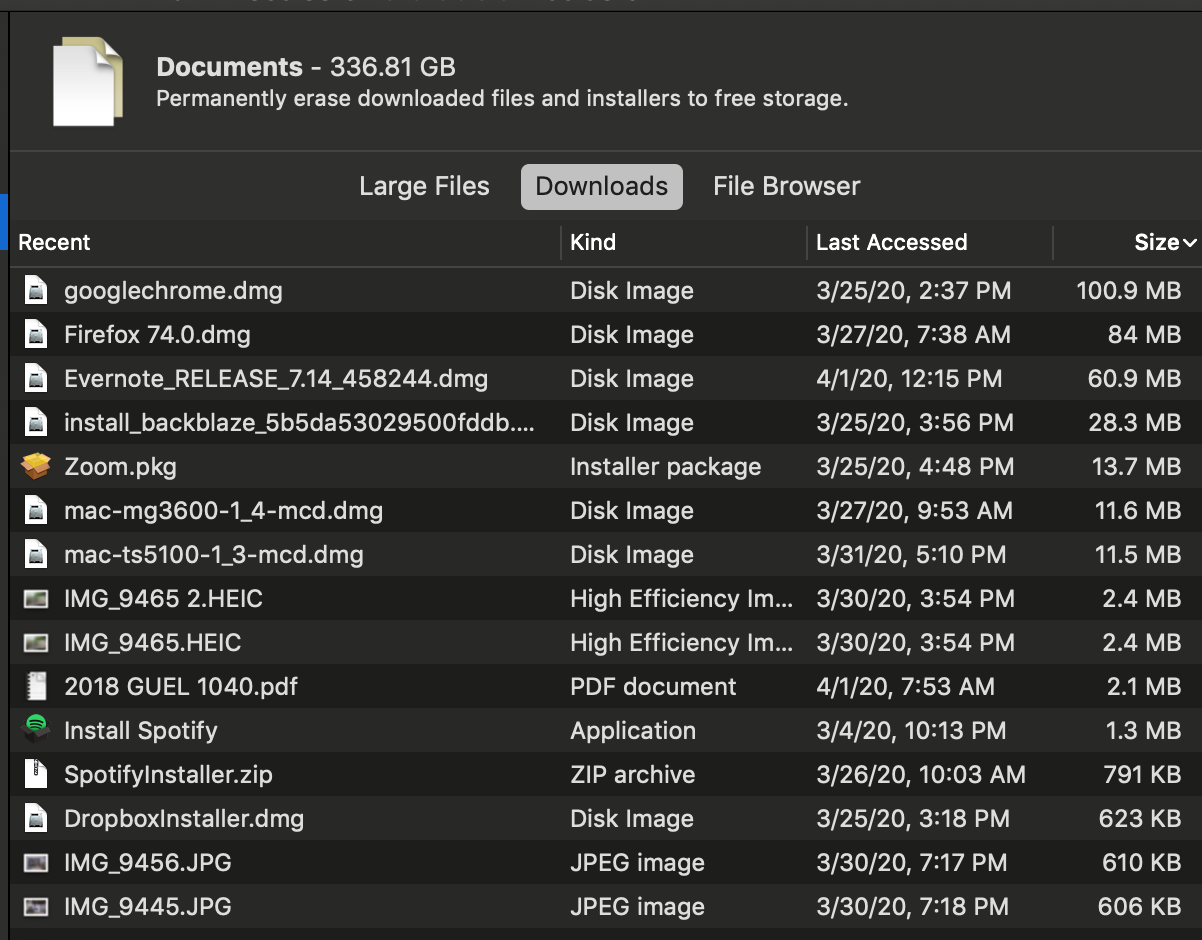Click the PDF document kind cell
The height and width of the screenshot is (940, 1202).
pos(653,687)
